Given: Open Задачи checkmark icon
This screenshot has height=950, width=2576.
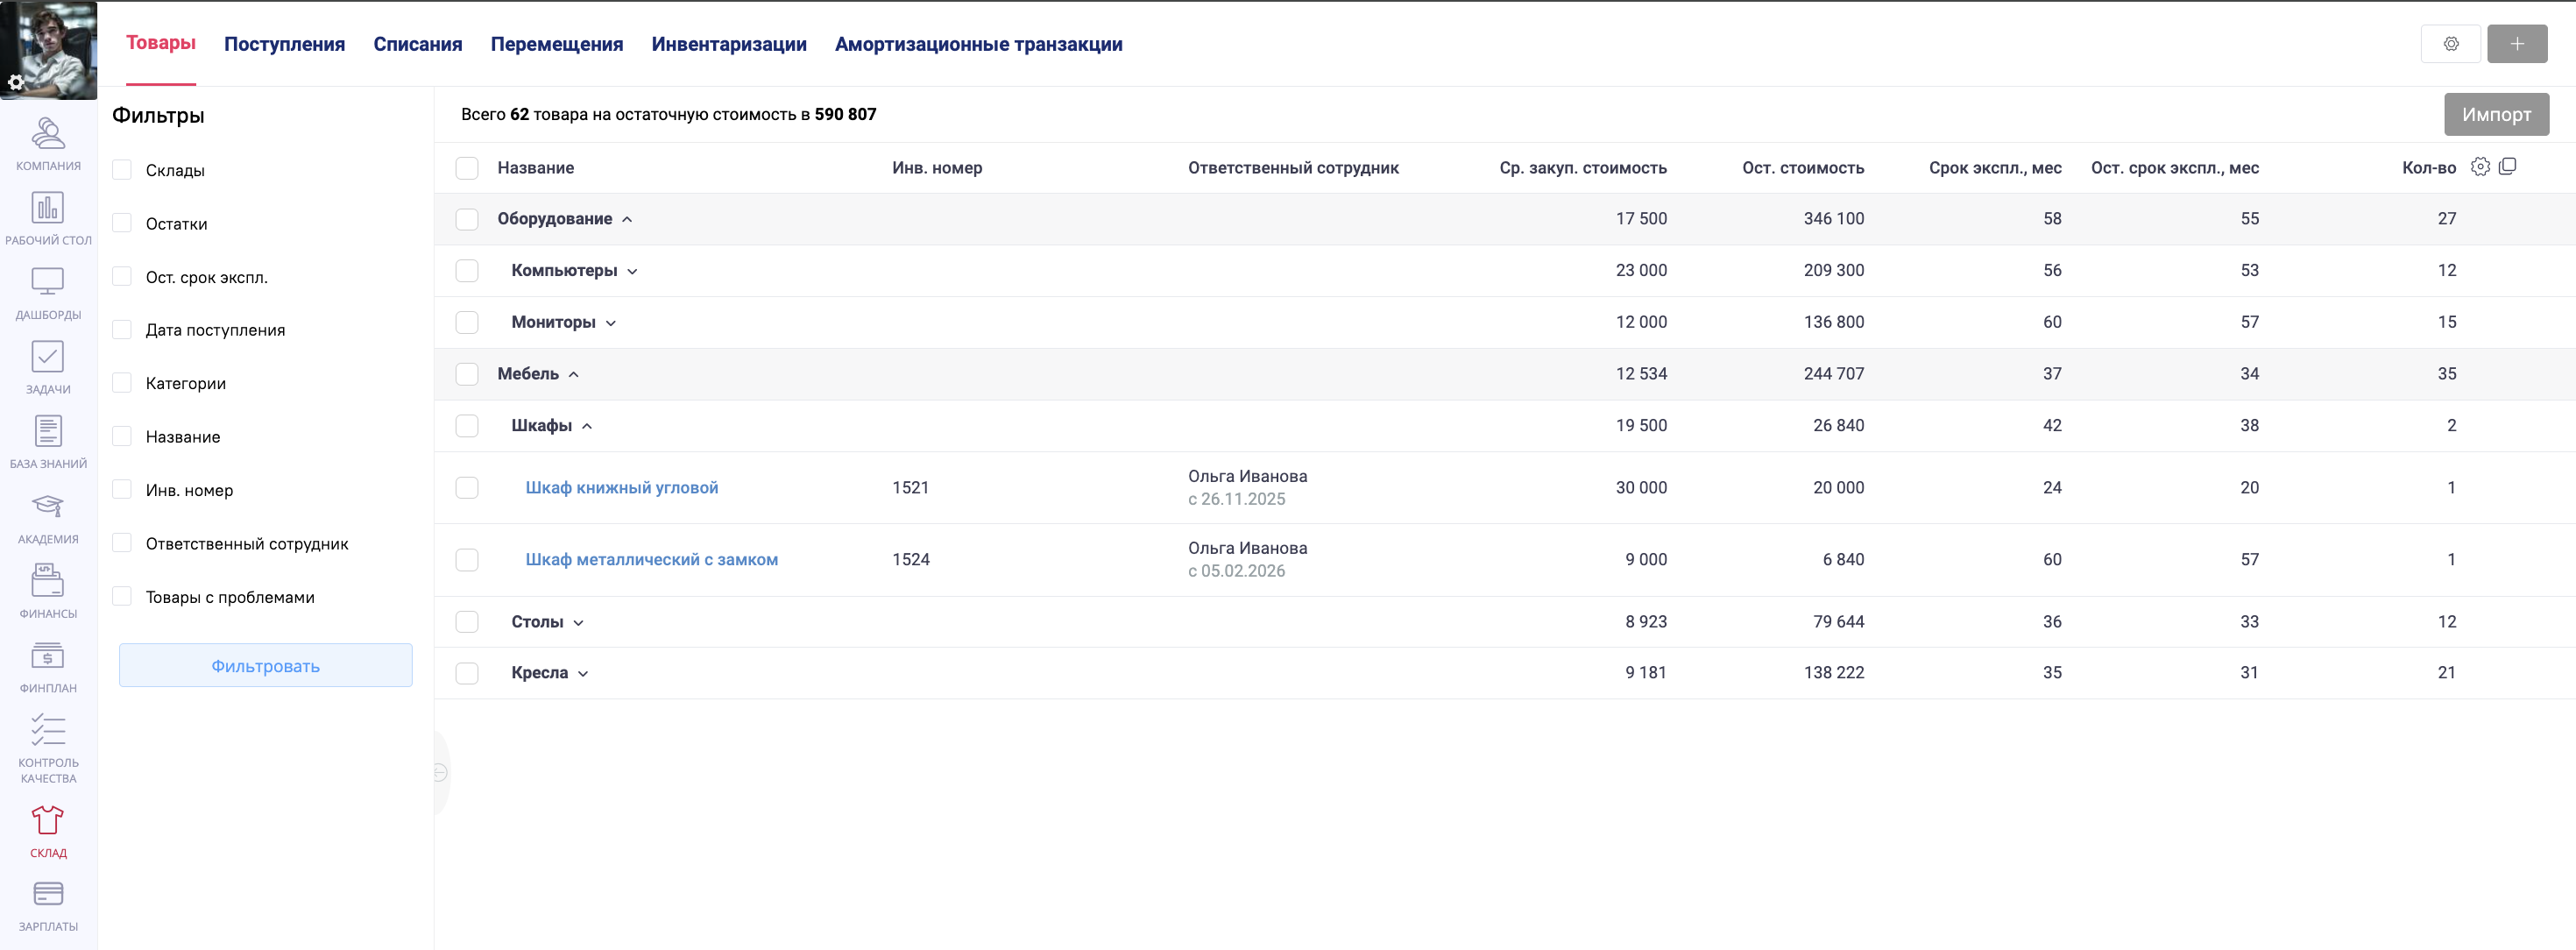Looking at the screenshot, I should tap(48, 357).
